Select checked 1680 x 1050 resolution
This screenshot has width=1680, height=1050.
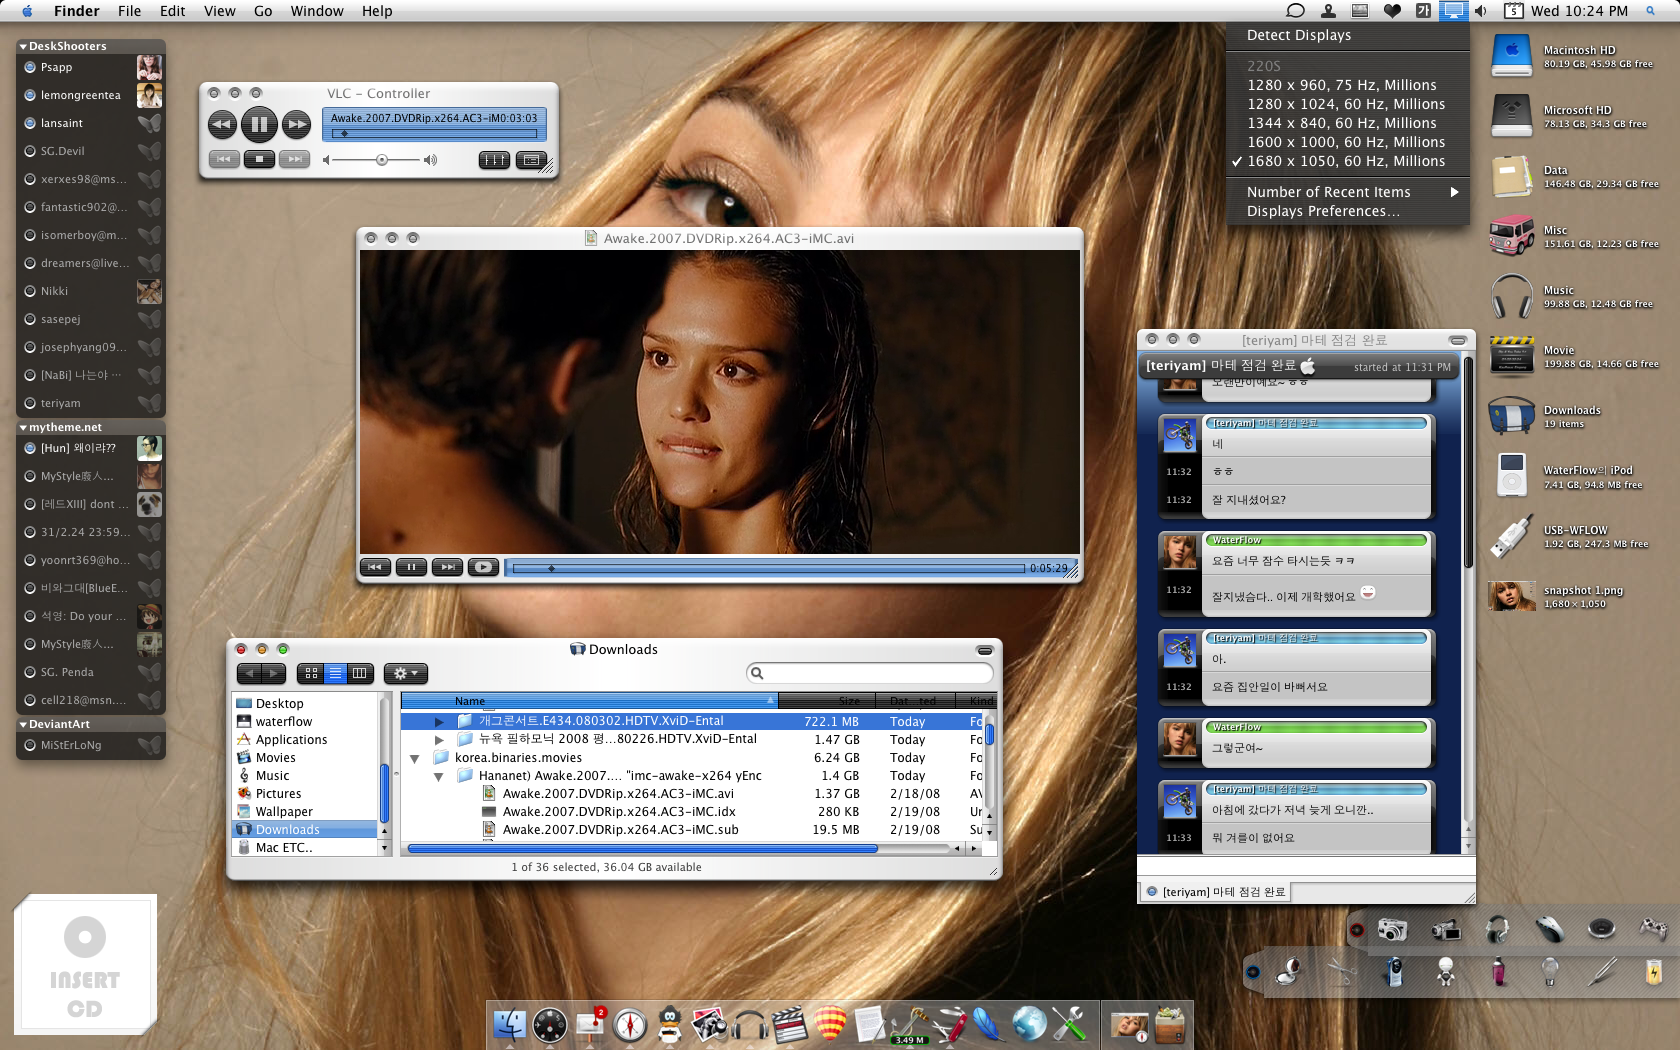(1347, 161)
